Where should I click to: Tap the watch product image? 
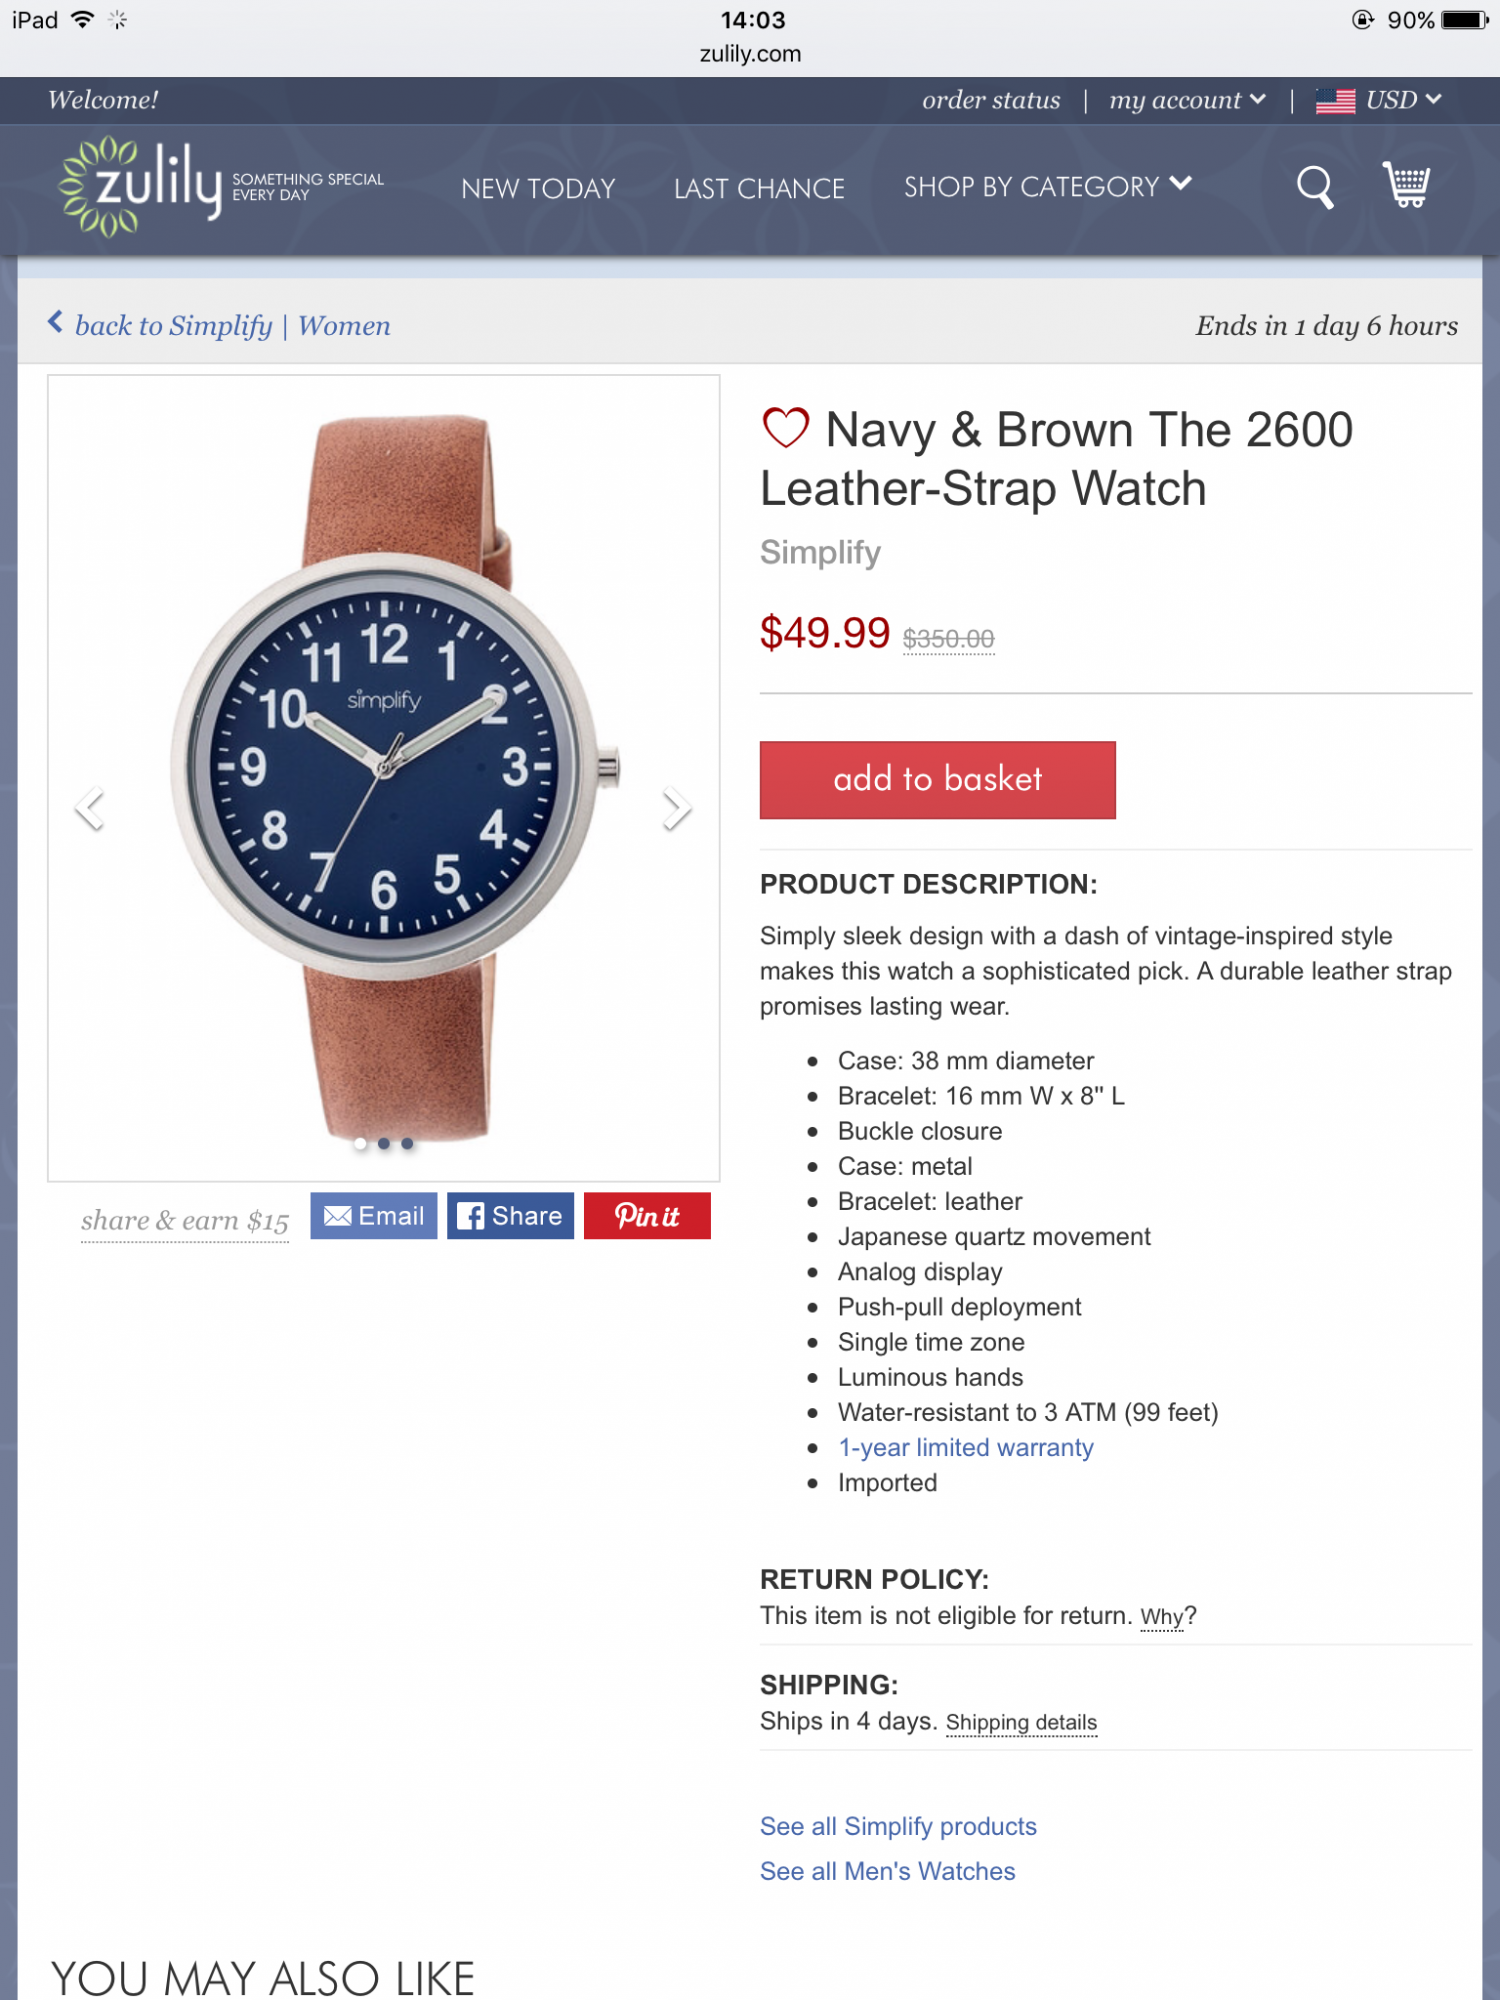[x=384, y=777]
